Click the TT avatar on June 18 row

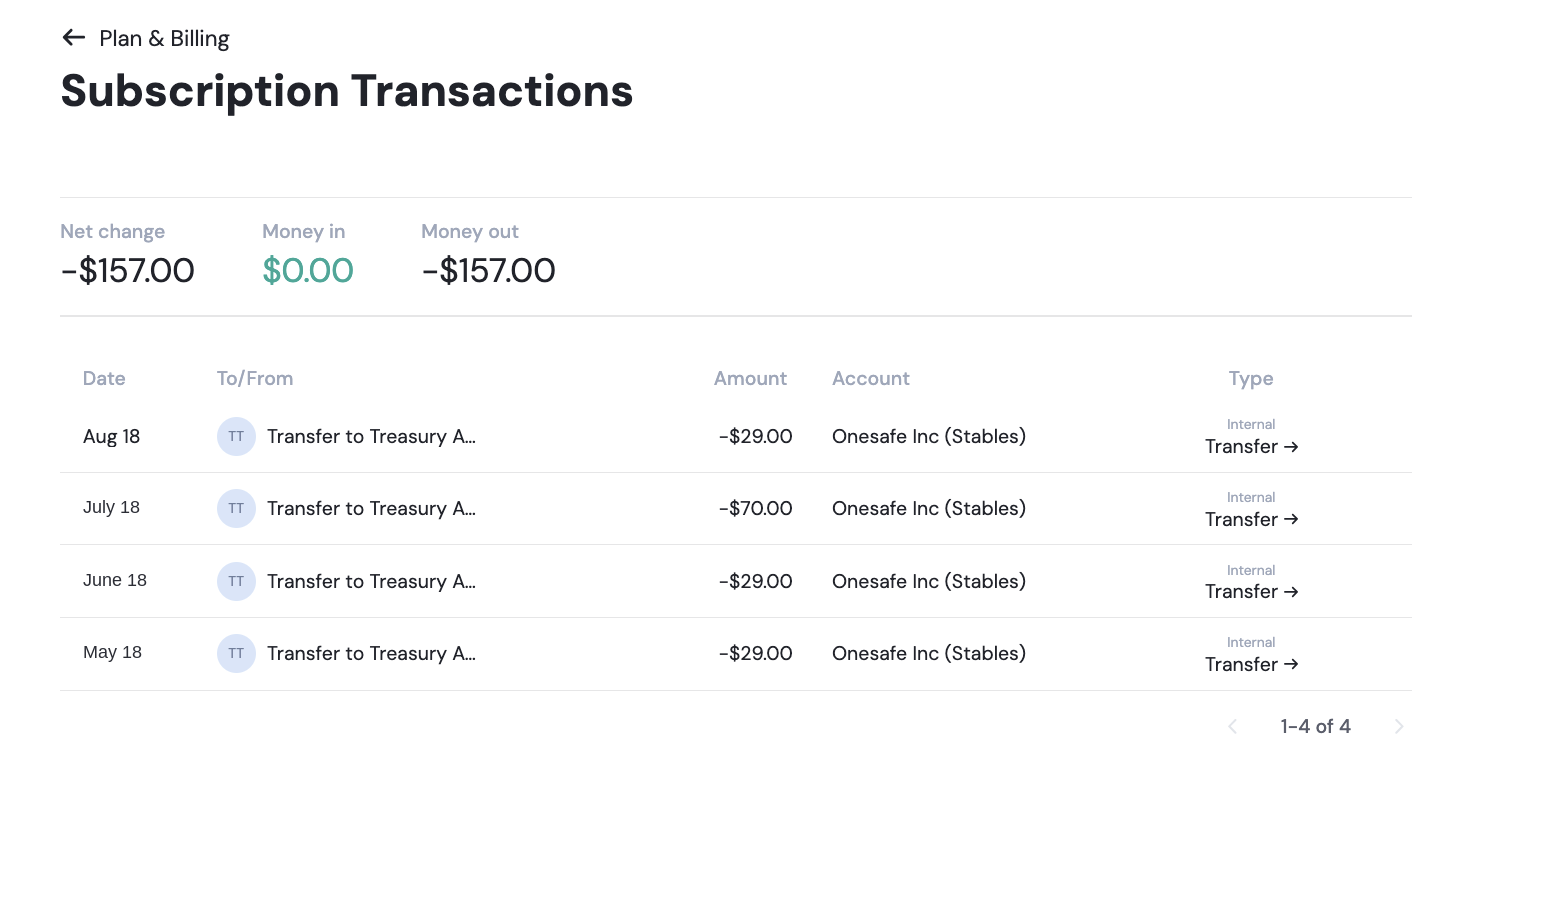pyautogui.click(x=236, y=581)
